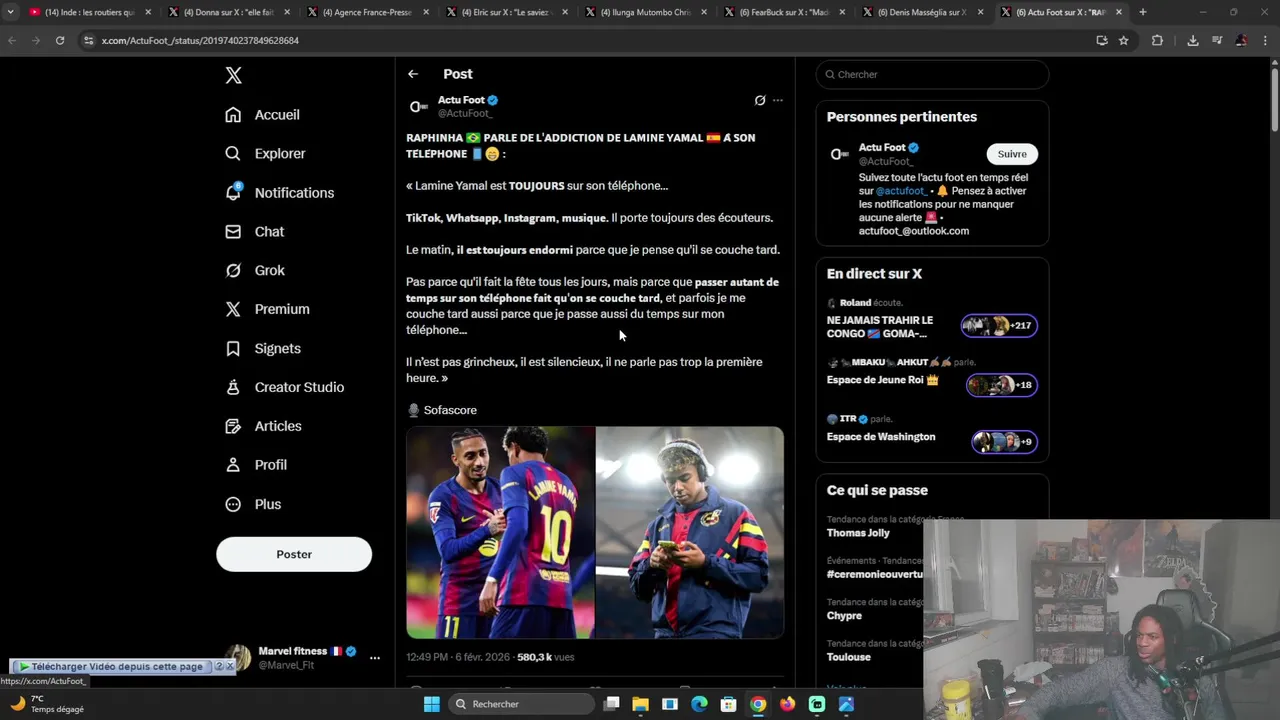The image size is (1280, 720).
Task: Focus the Chercher search field
Action: point(932,74)
